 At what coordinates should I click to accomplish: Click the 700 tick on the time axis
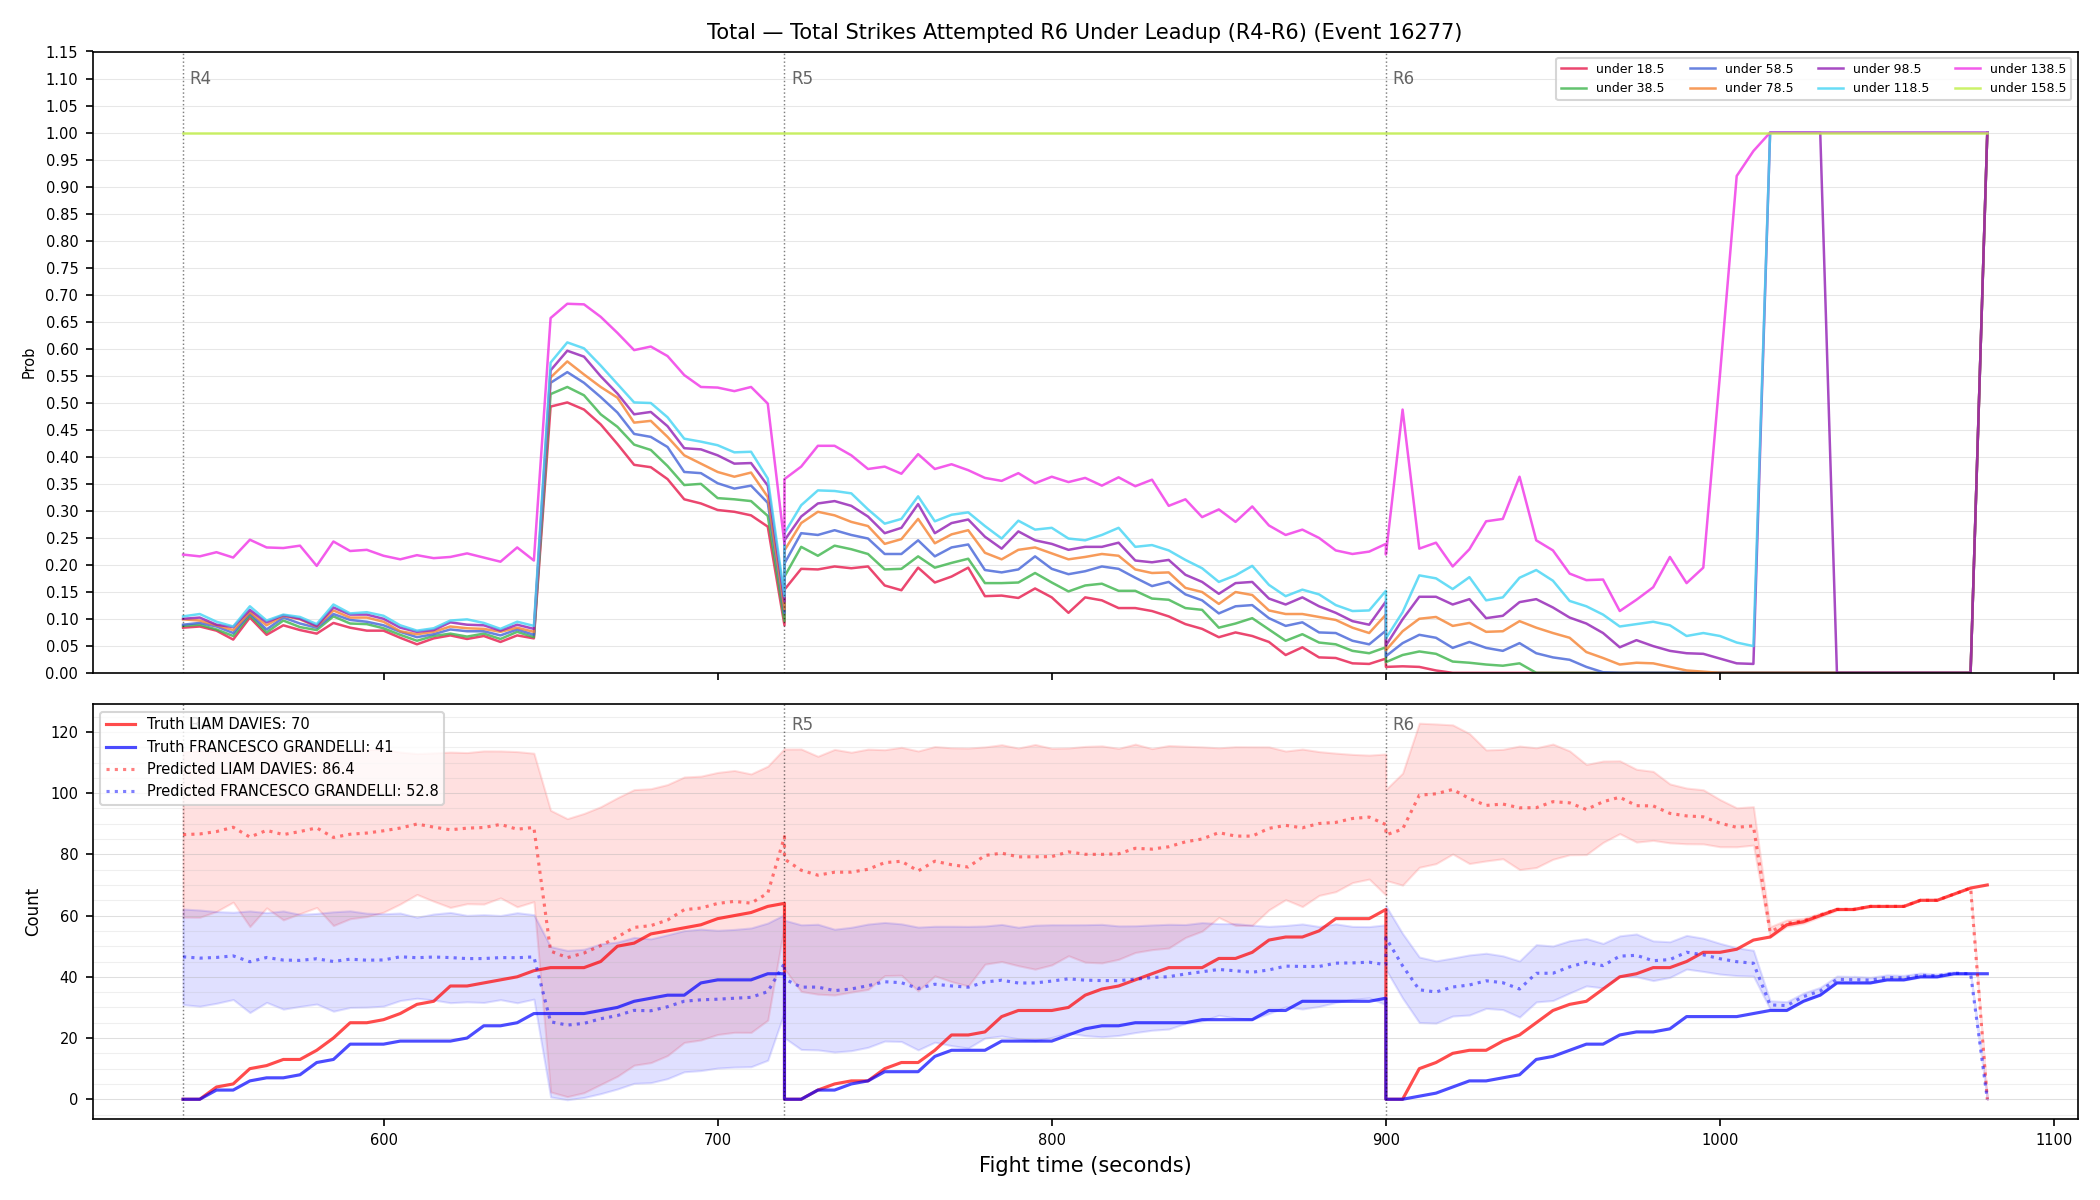(717, 1139)
